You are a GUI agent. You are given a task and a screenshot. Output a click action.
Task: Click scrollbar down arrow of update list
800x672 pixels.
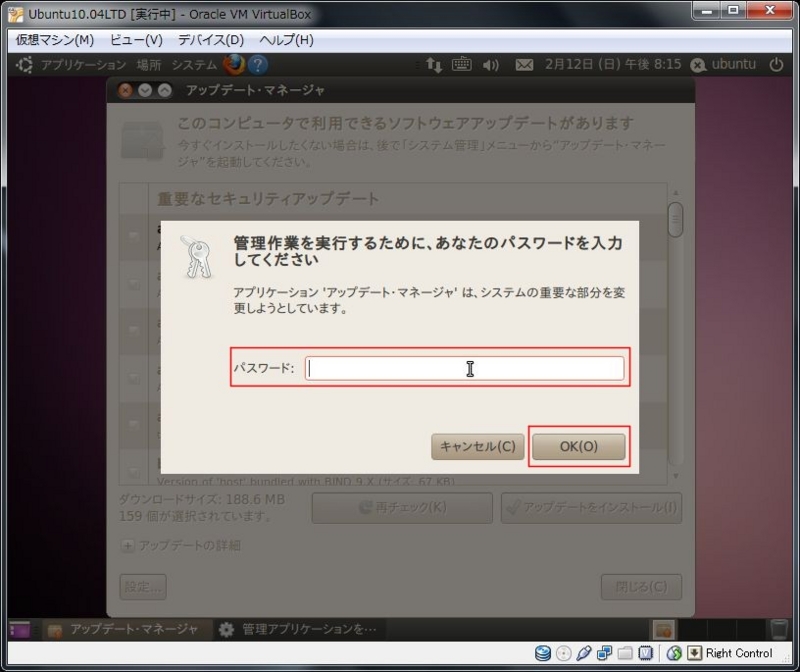(676, 476)
